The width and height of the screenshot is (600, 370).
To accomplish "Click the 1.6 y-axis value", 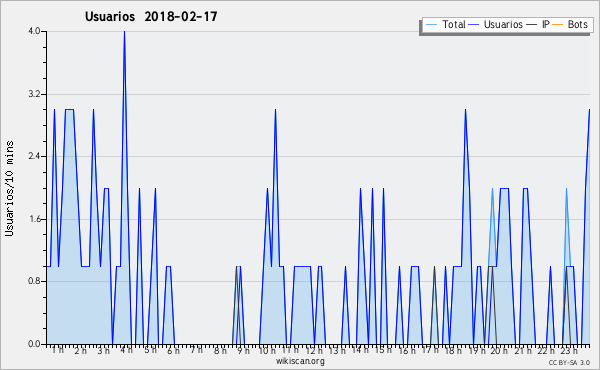I will [34, 219].
